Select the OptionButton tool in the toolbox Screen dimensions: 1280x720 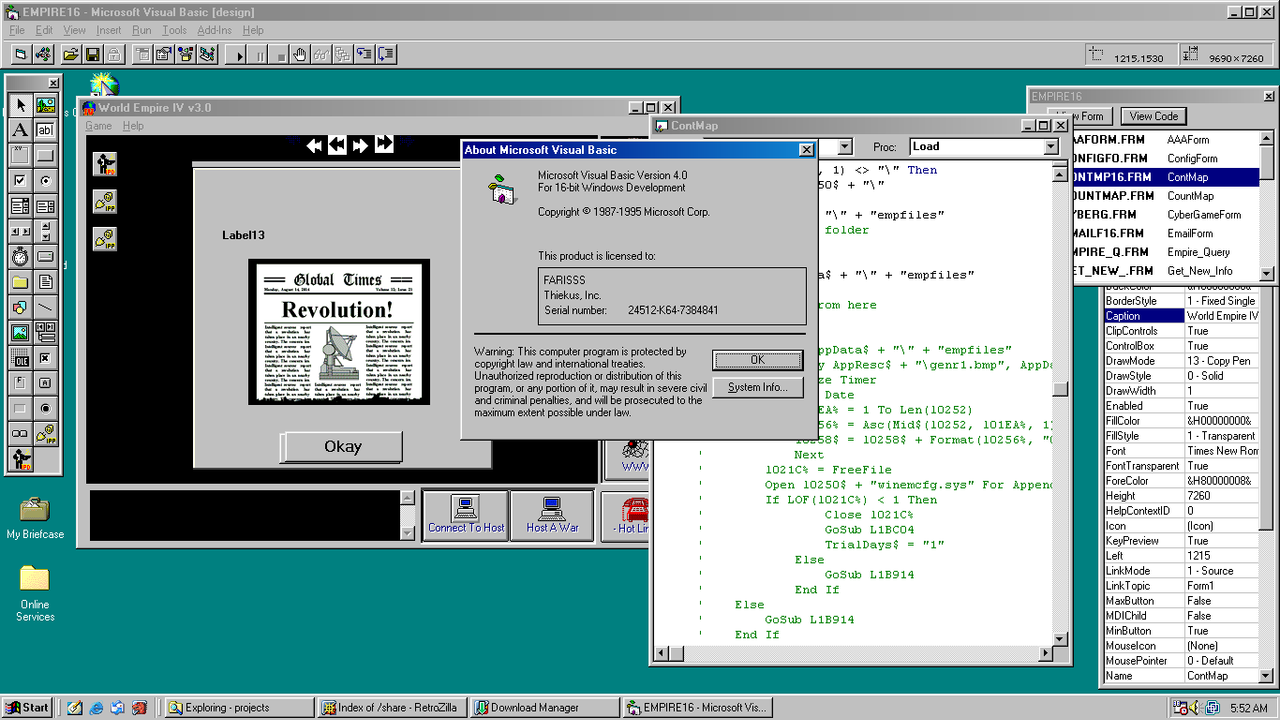(x=46, y=181)
